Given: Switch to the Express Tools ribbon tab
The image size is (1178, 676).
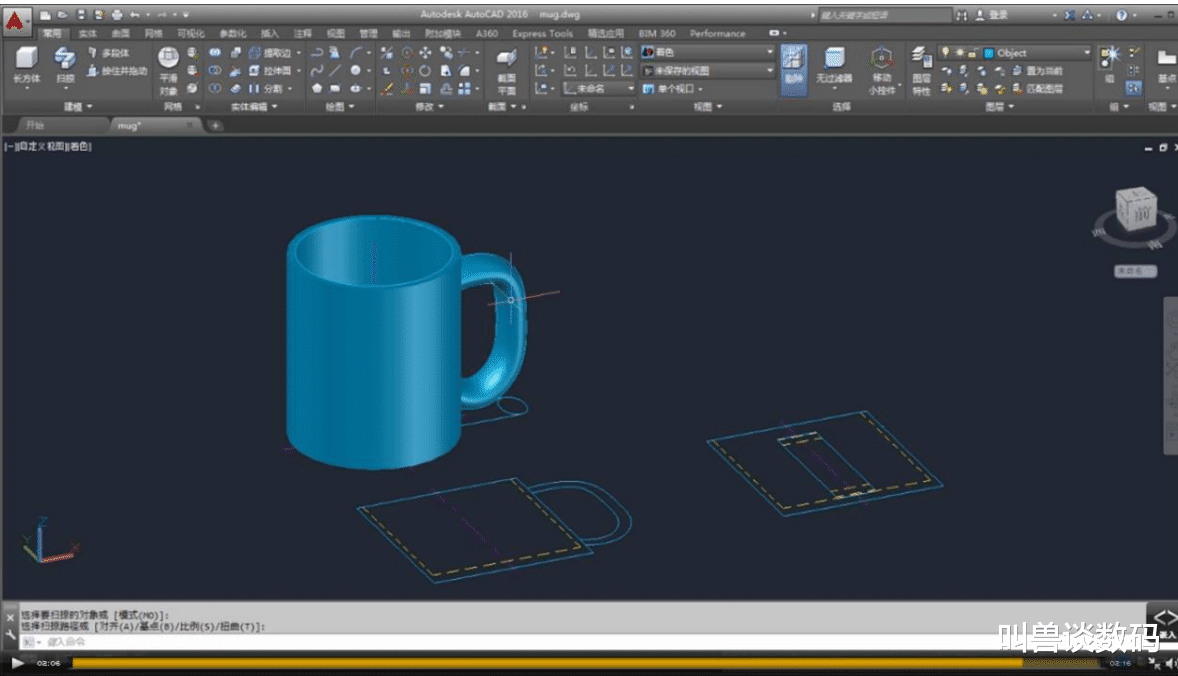Looking at the screenshot, I should [543, 33].
